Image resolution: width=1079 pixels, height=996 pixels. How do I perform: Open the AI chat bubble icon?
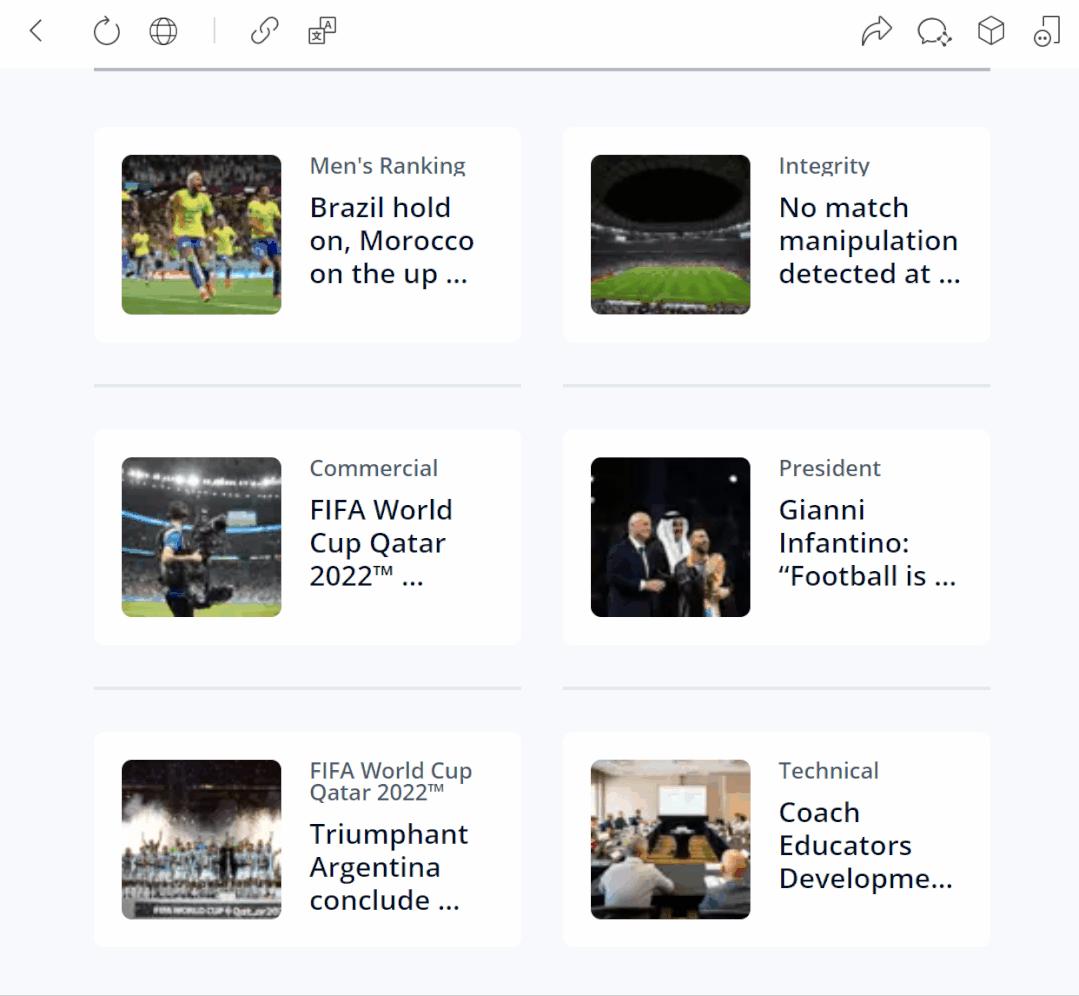pyautogui.click(x=934, y=32)
